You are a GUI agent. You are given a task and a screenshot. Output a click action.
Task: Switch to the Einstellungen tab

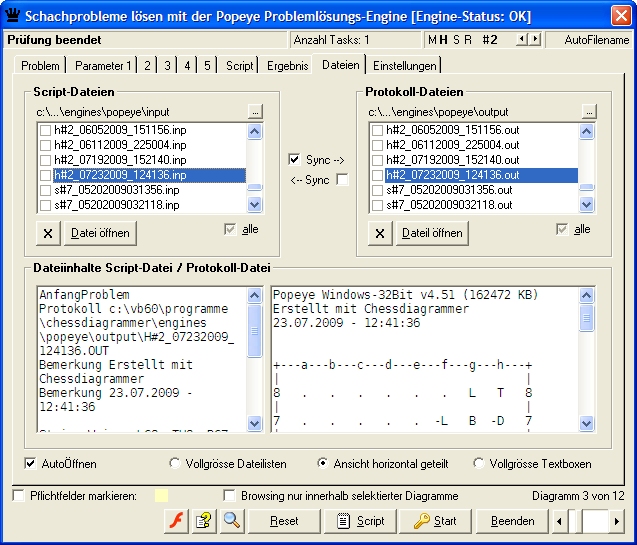tap(405, 66)
